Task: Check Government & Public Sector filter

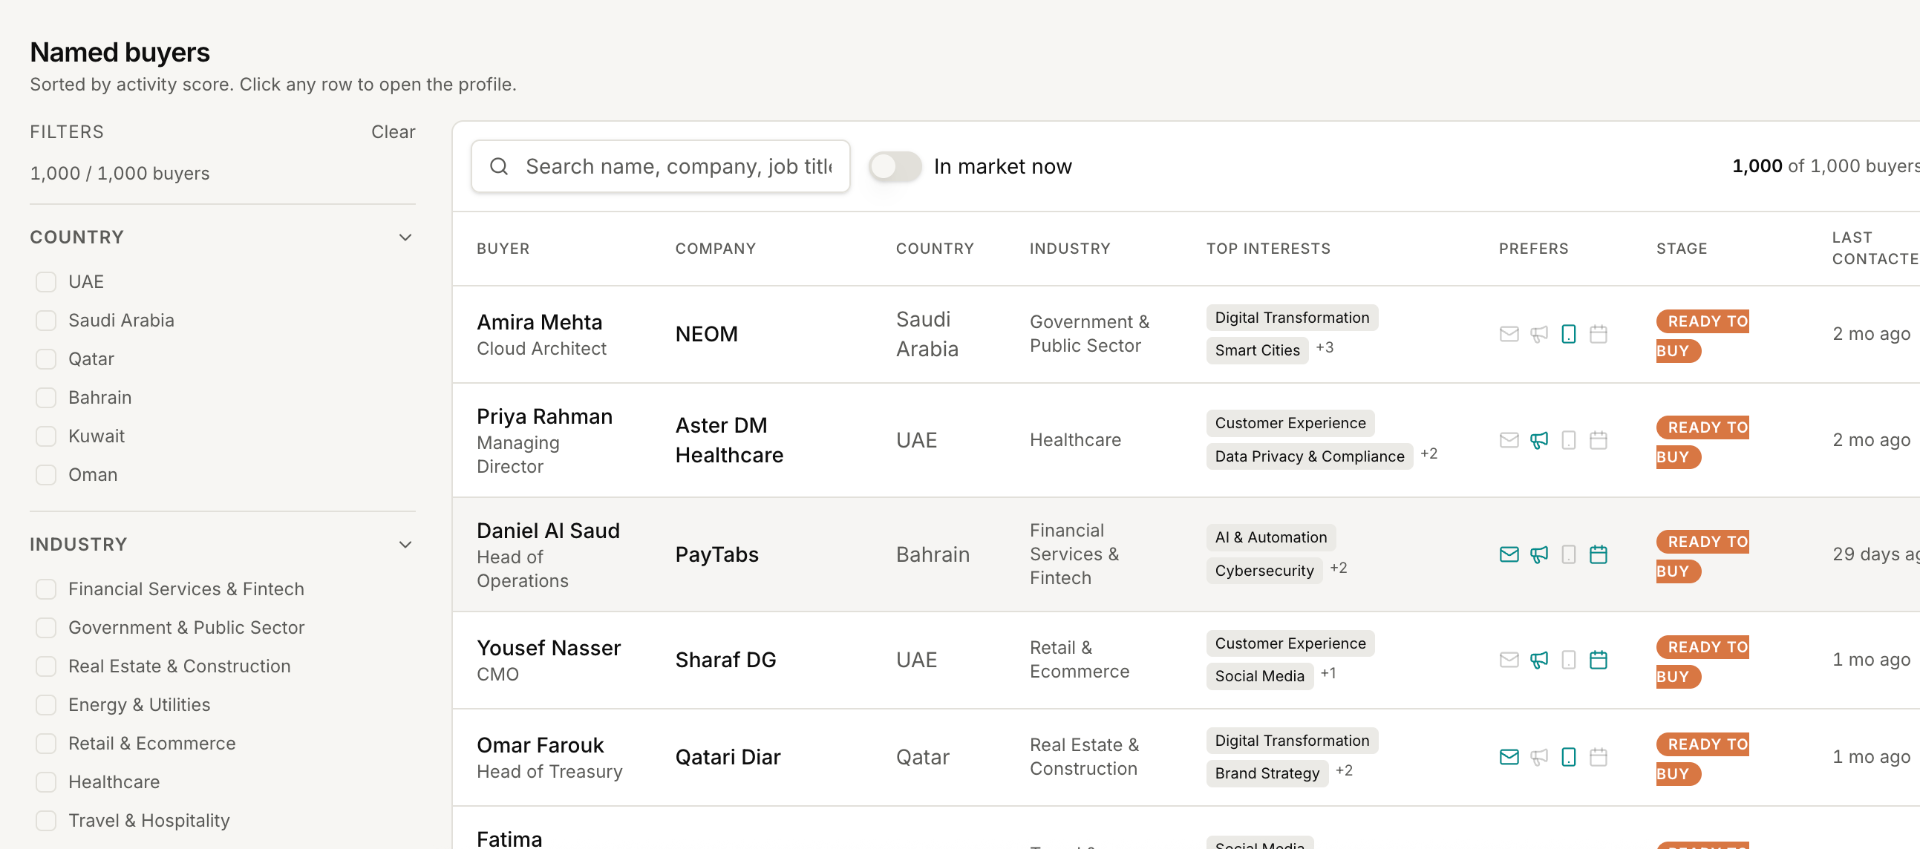Action: point(46,628)
